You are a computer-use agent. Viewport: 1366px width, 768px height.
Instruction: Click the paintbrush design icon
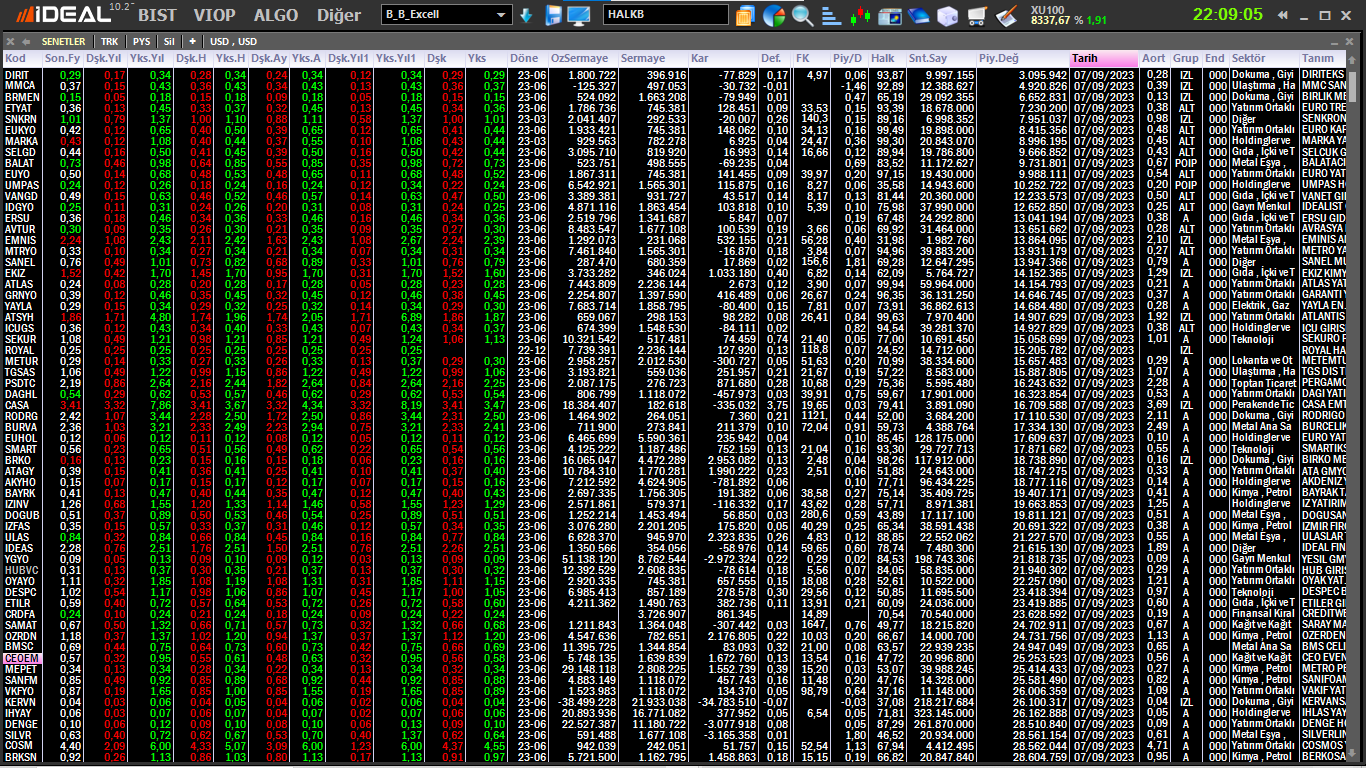[x=1006, y=16]
